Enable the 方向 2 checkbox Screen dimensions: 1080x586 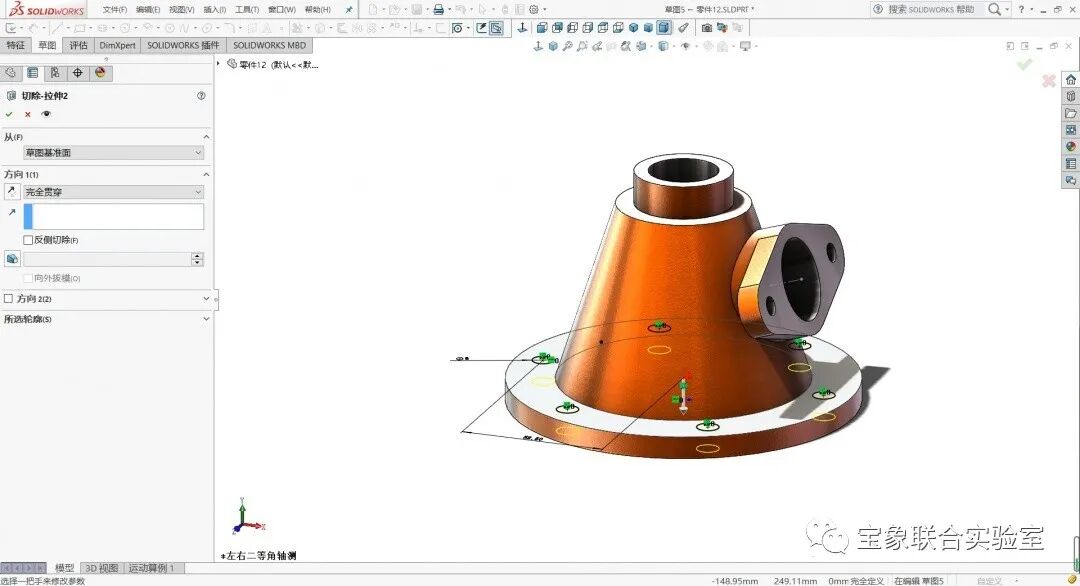9,298
